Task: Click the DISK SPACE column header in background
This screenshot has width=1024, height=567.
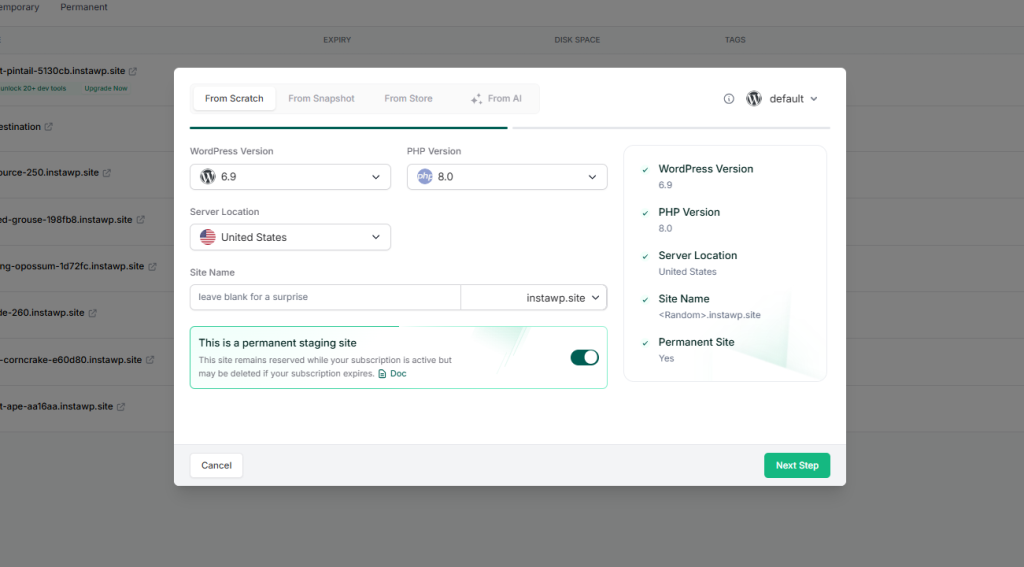Action: (577, 40)
